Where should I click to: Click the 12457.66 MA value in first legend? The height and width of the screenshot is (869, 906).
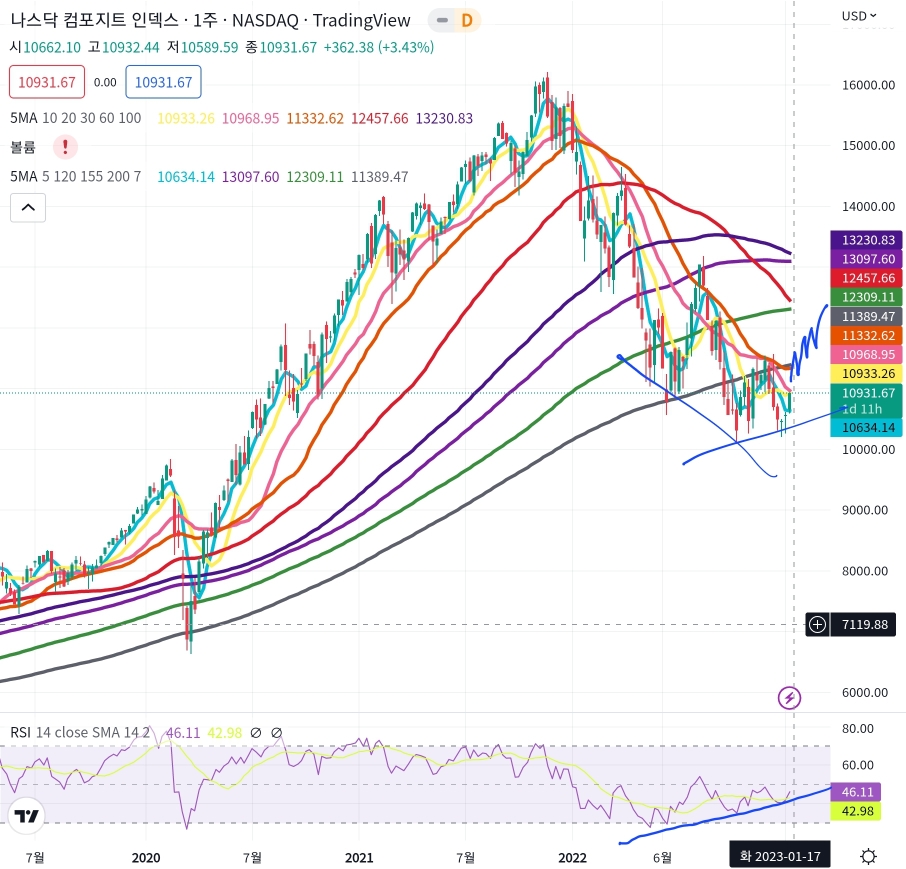click(x=380, y=118)
